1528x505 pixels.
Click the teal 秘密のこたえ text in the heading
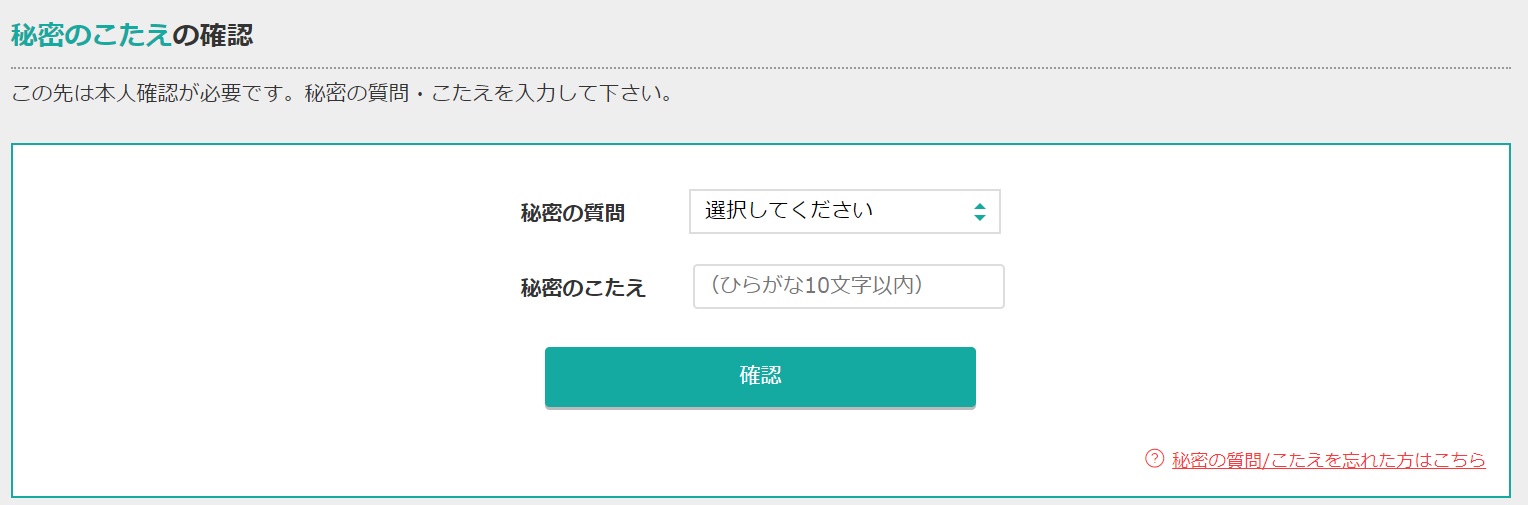[x=91, y=35]
